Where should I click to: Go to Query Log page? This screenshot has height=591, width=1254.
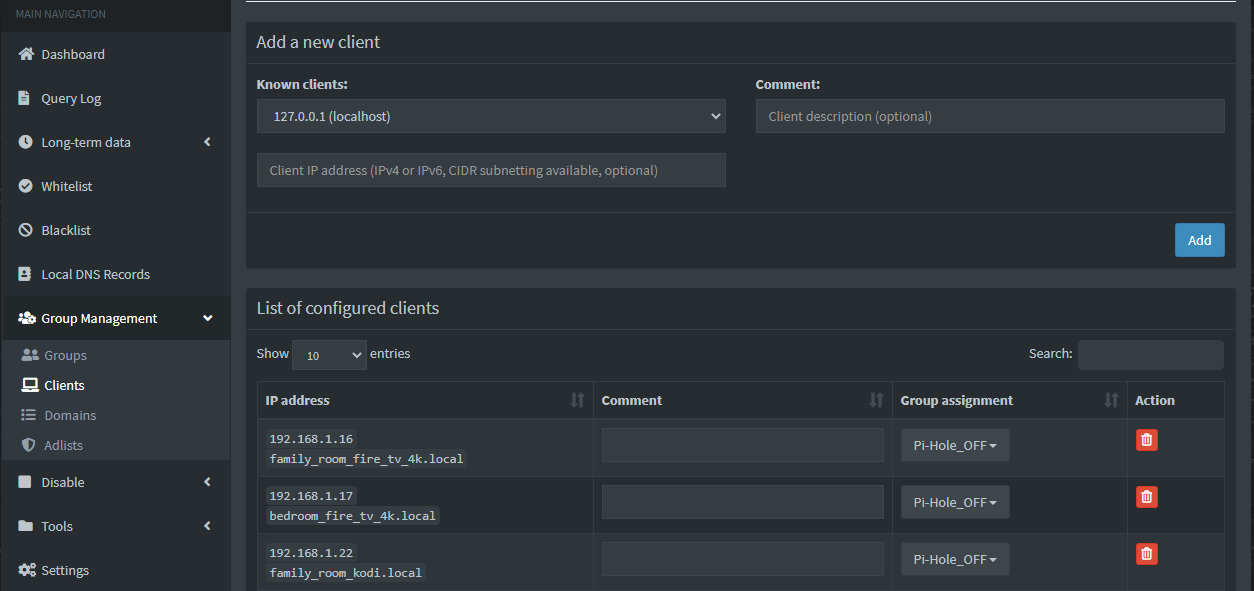[x=71, y=98]
